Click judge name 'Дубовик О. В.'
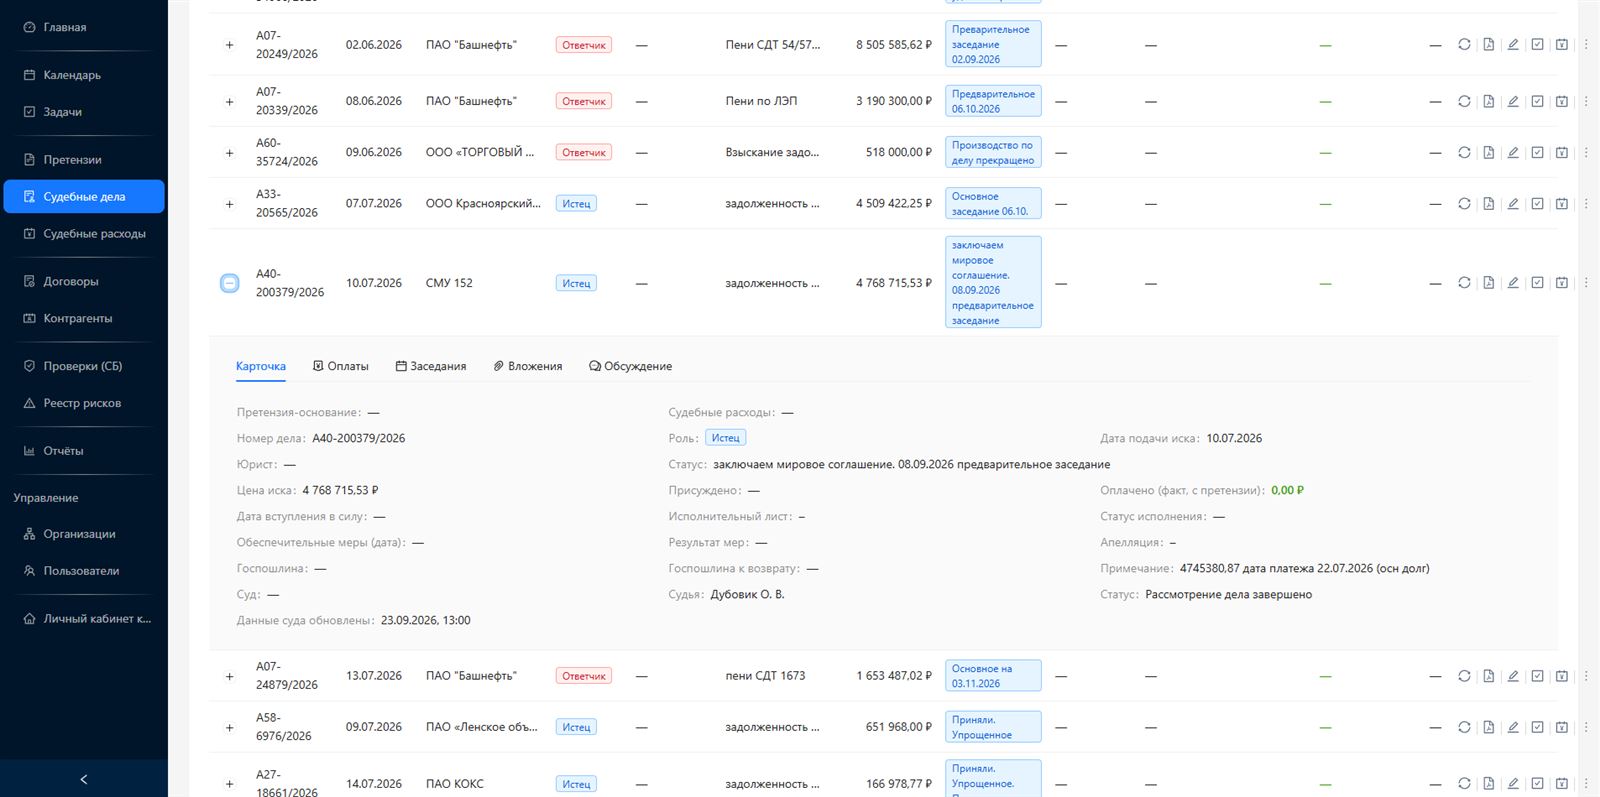 [747, 594]
